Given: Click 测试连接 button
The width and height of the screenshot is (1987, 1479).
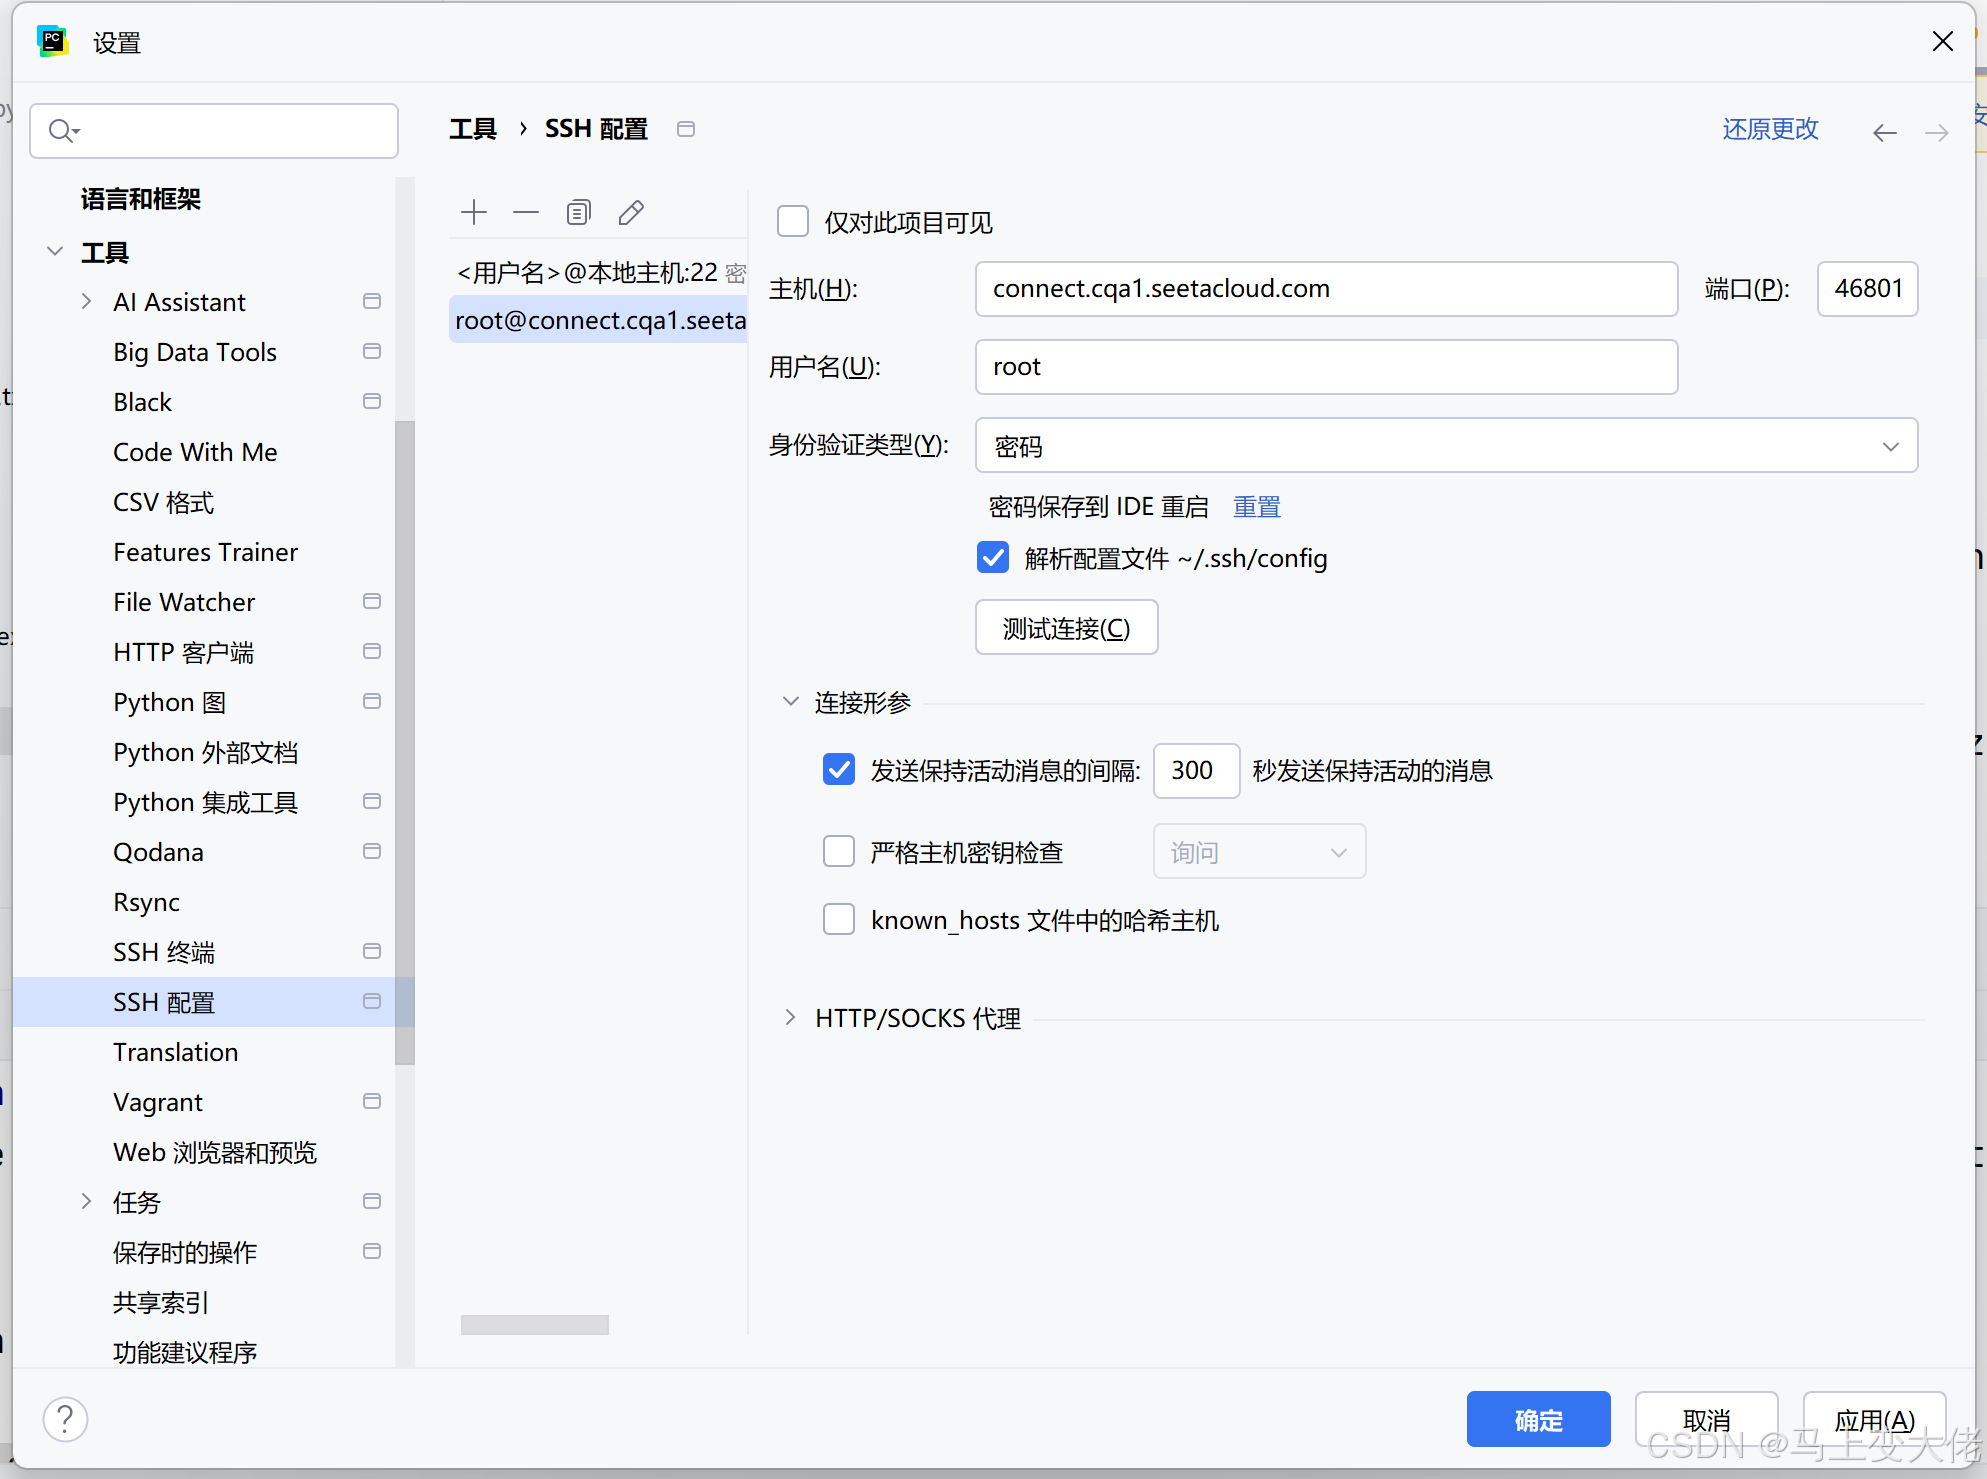Looking at the screenshot, I should click(x=1066, y=627).
